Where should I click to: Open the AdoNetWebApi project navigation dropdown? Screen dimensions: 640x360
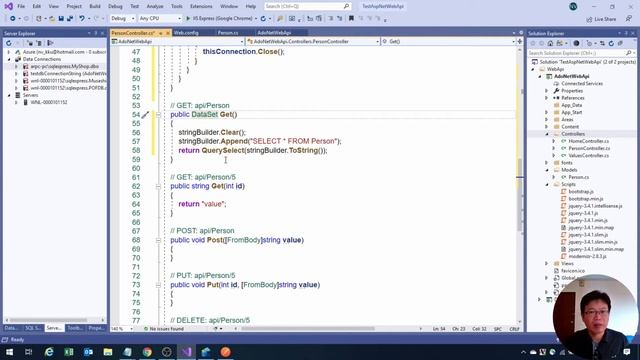178,41
